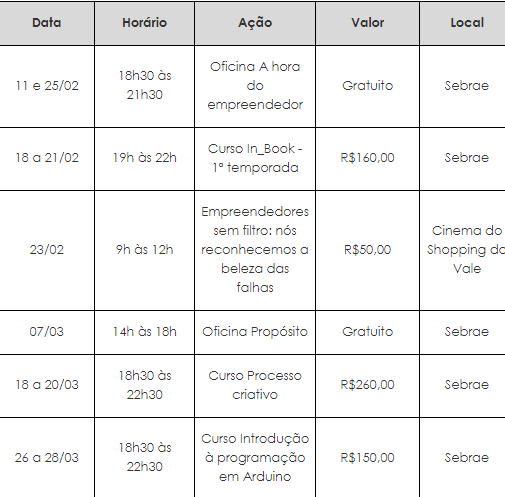Image resolution: width=505 pixels, height=497 pixels.
Task: Click the Valor column header
Action: click(367, 23)
